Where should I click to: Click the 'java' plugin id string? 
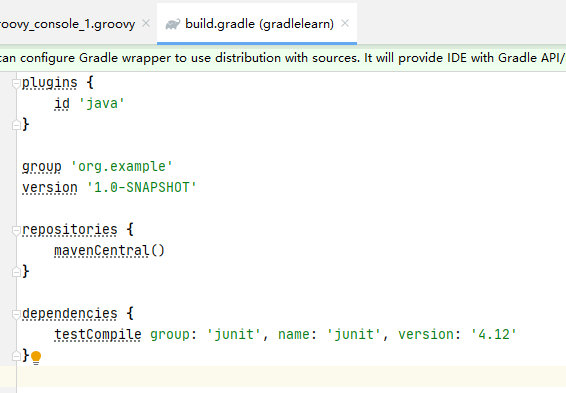pos(101,104)
